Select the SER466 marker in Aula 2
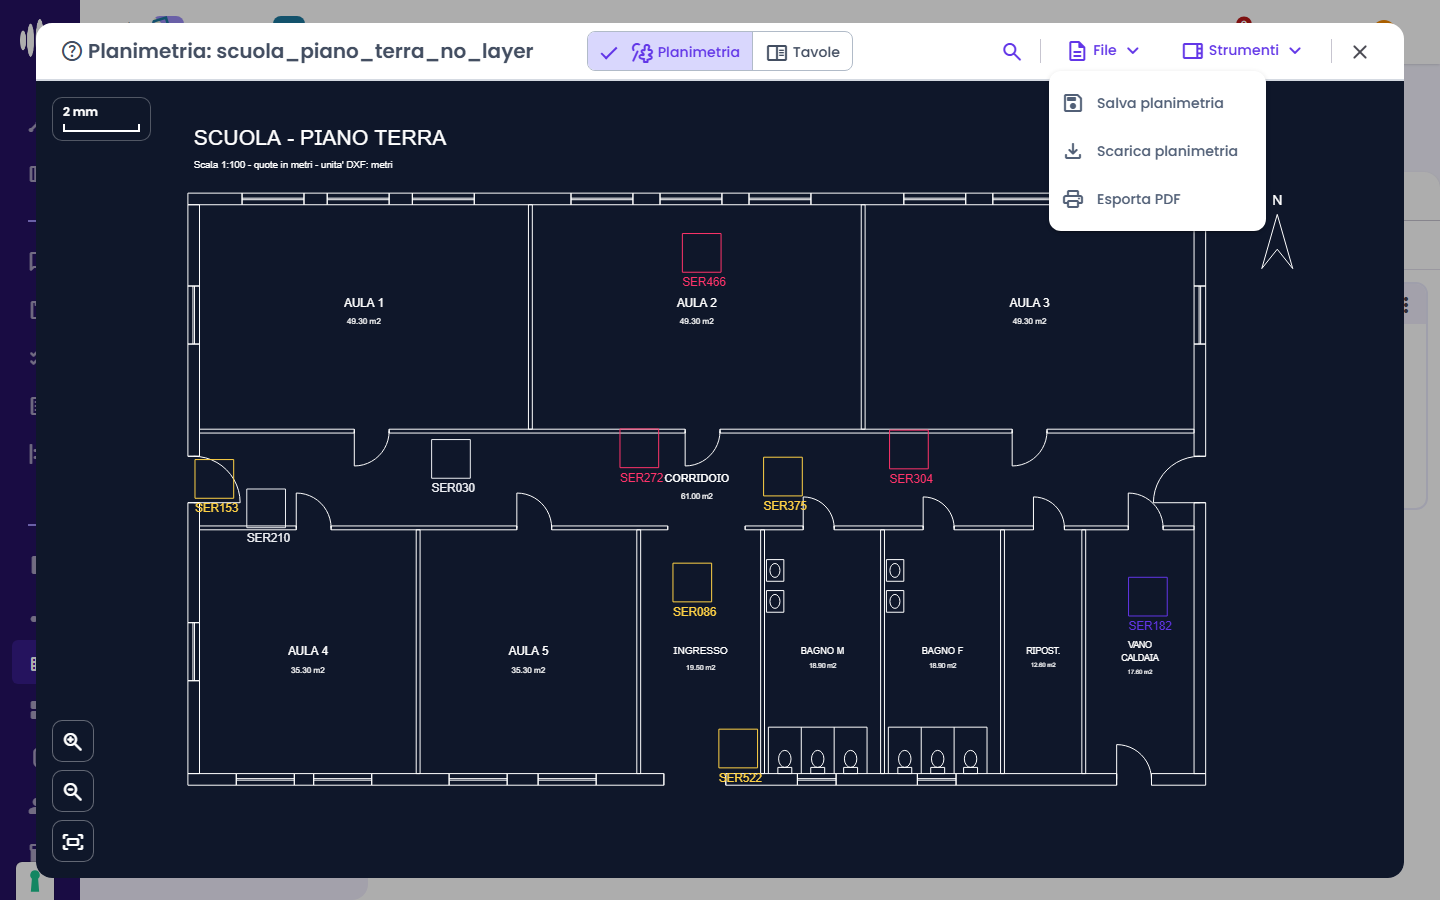The width and height of the screenshot is (1440, 900). 702,253
